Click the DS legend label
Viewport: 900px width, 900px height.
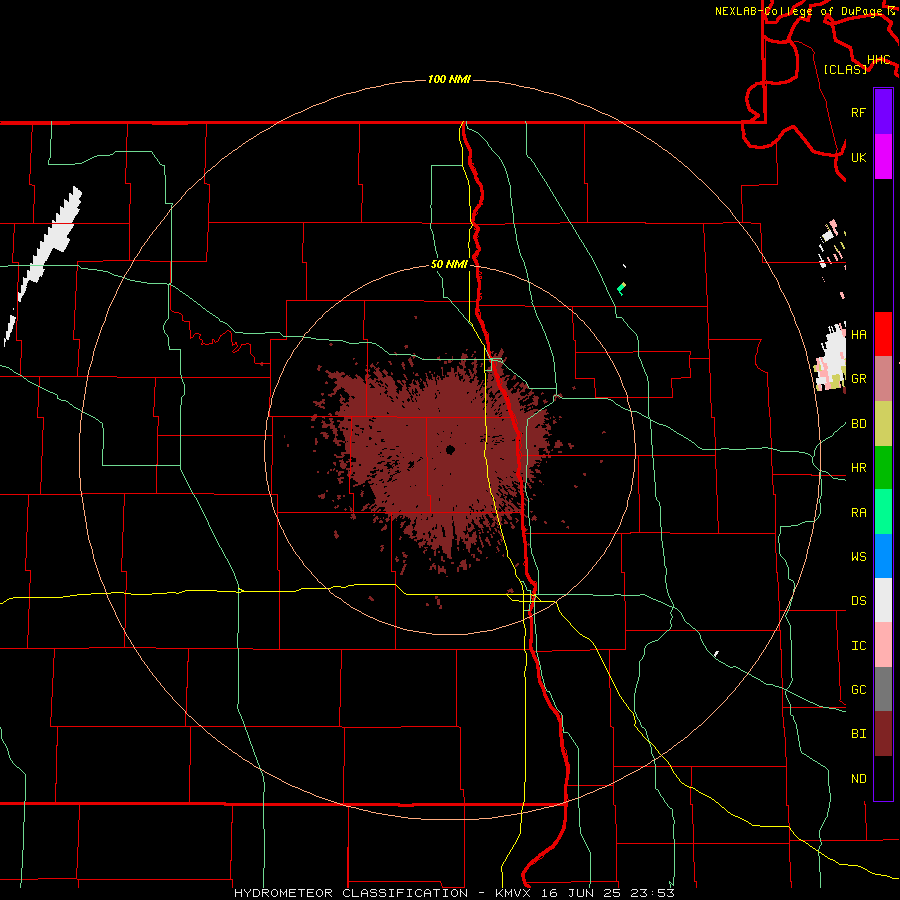point(858,600)
